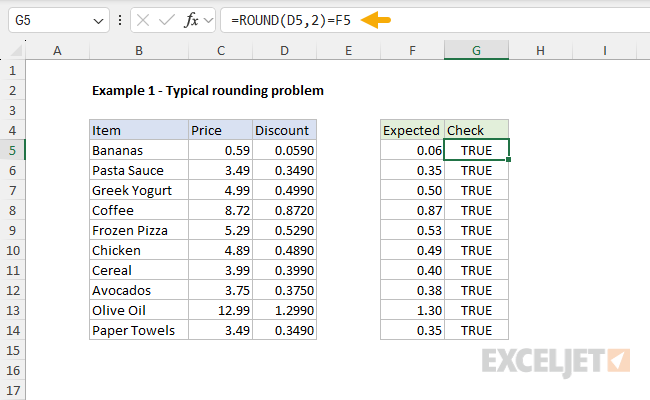Viewport: 650px width, 400px height.
Task: Click the Select All corner triangle
Action: click(16, 51)
